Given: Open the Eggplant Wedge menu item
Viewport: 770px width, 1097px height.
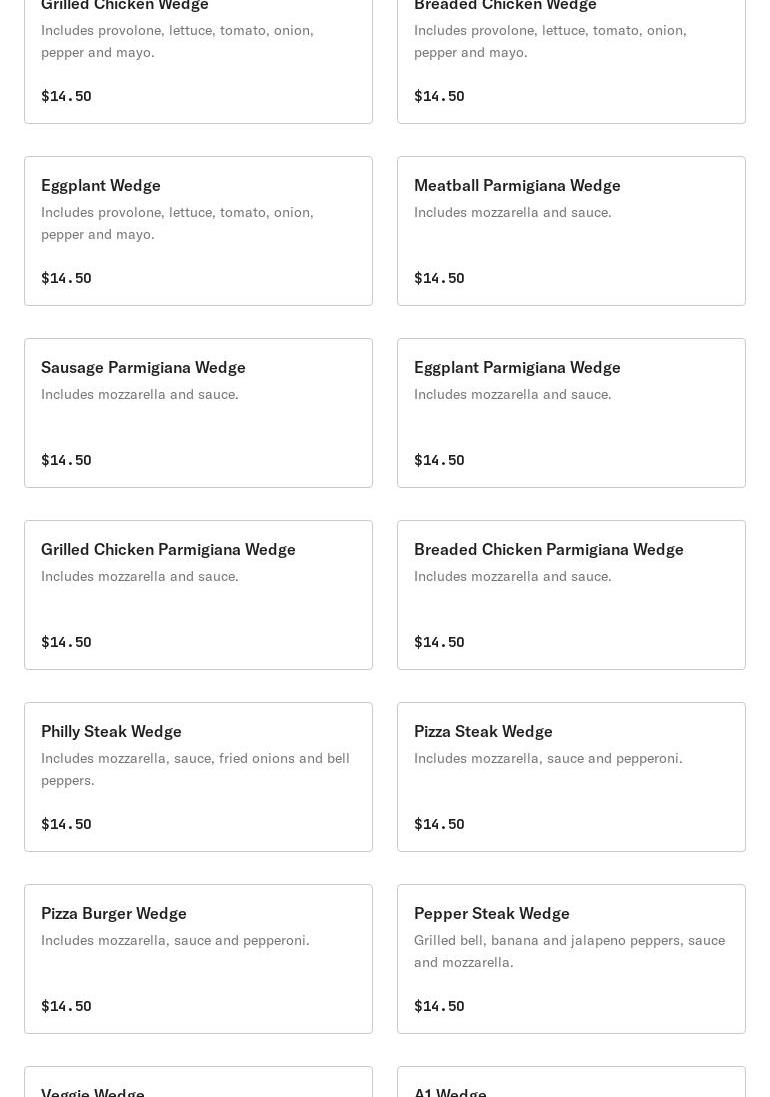Looking at the screenshot, I should (x=198, y=231).
